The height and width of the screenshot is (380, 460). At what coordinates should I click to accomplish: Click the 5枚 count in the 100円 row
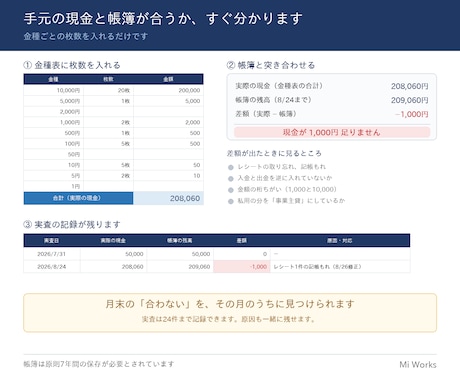tap(108, 144)
